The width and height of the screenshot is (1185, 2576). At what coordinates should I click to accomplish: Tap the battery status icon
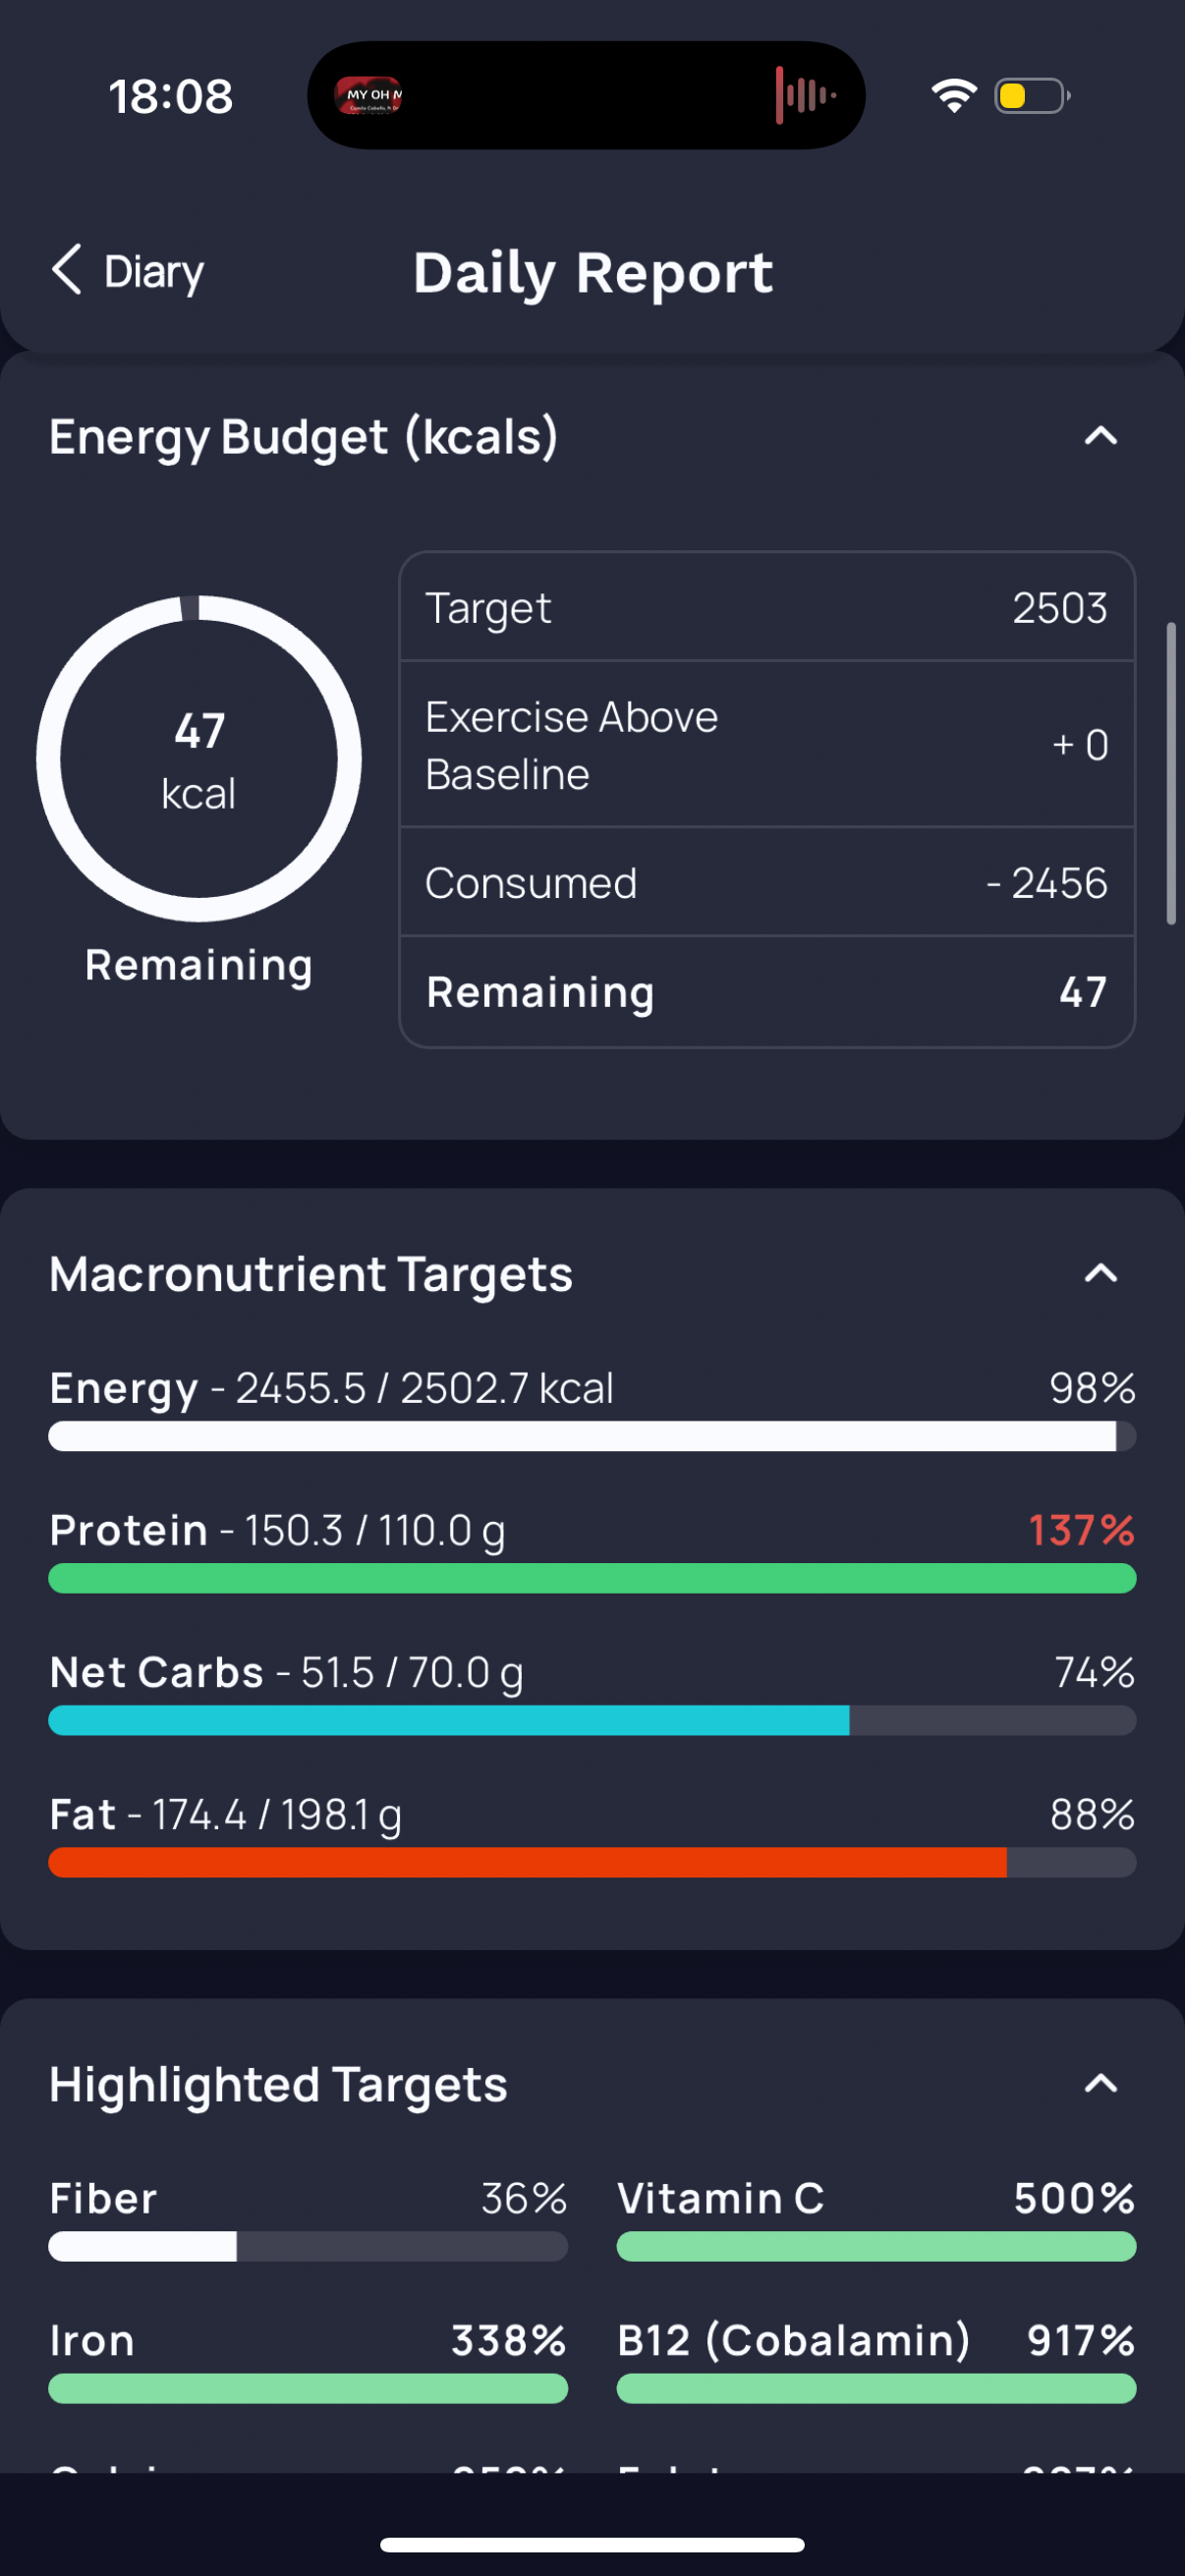[1032, 96]
